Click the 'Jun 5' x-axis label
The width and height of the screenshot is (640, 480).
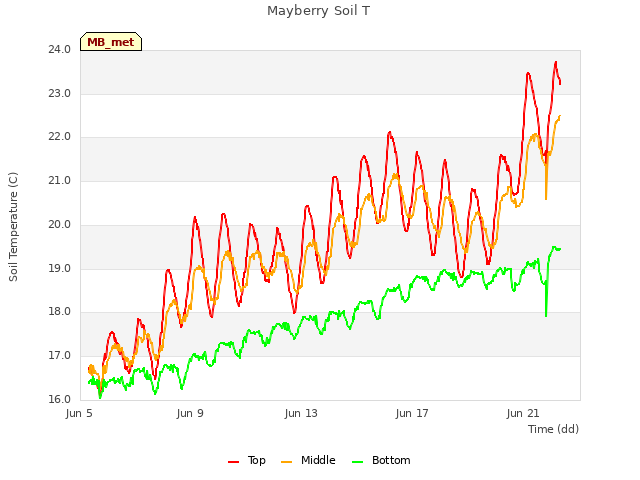click(x=79, y=413)
